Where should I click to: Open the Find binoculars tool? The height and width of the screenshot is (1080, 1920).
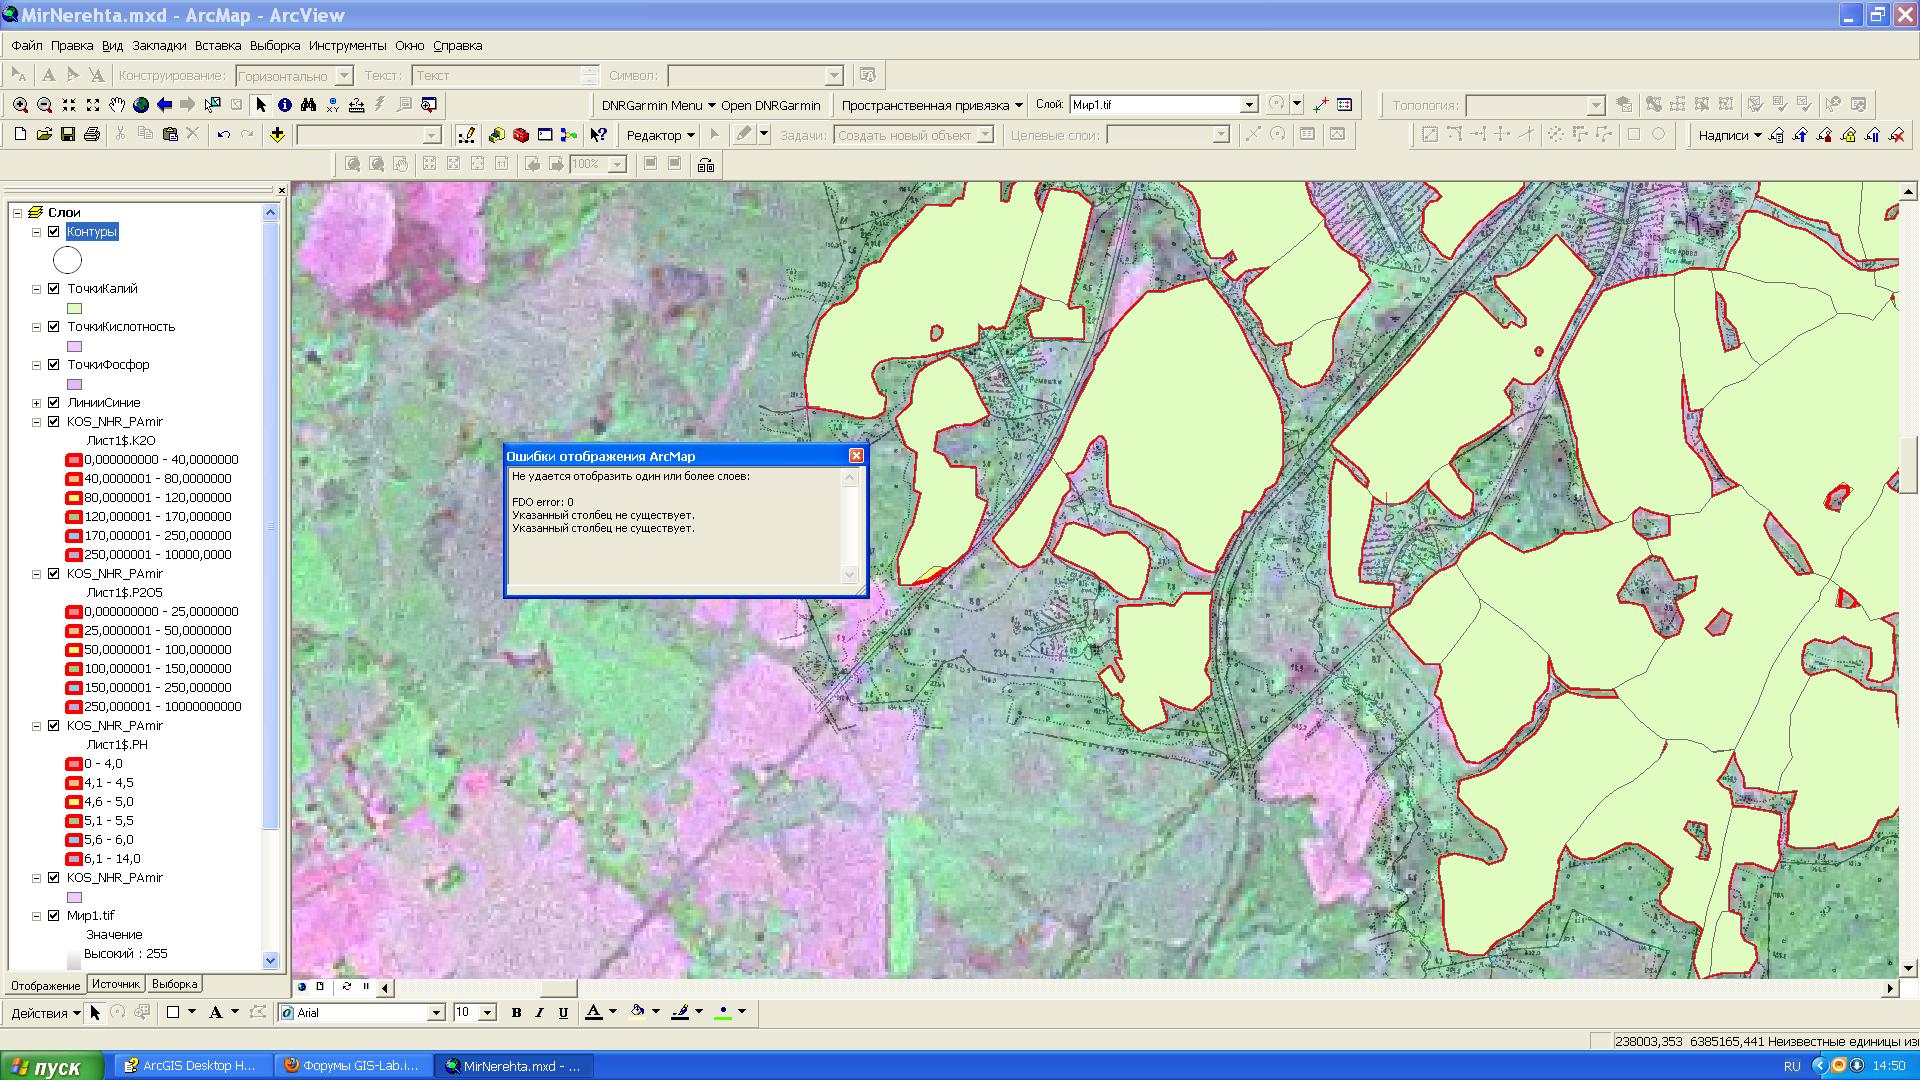click(308, 105)
